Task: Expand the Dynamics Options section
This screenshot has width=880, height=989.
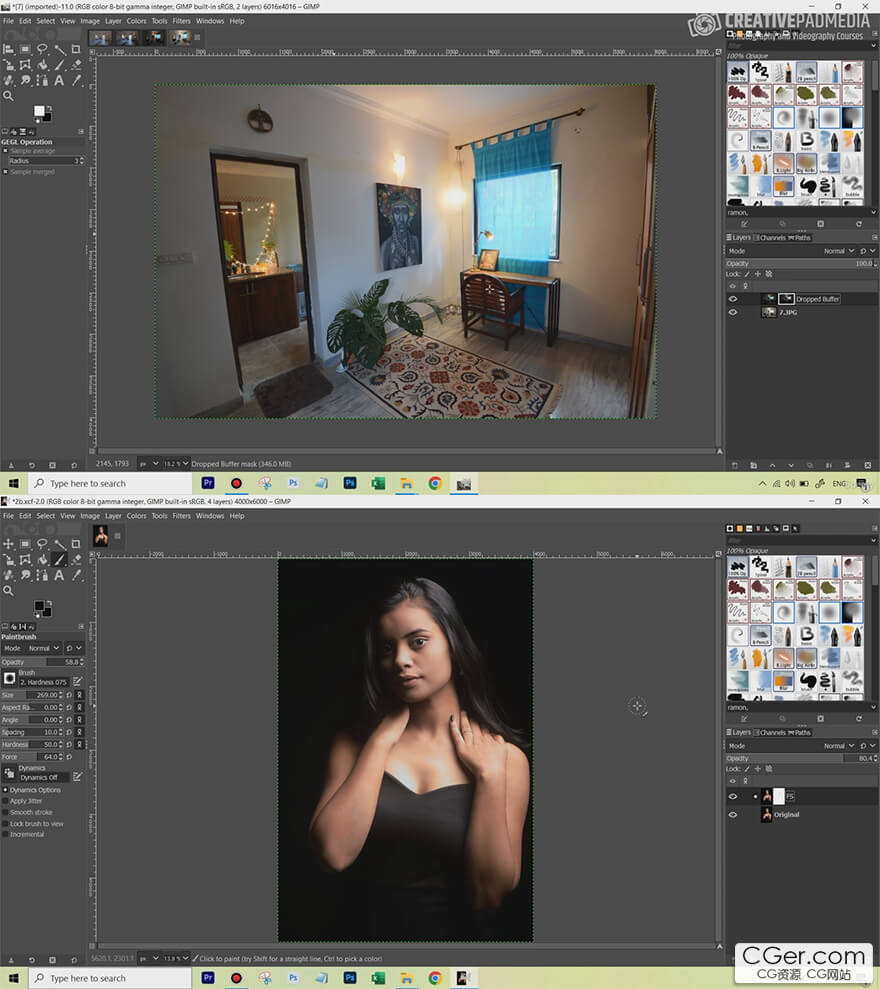Action: [x=5, y=790]
